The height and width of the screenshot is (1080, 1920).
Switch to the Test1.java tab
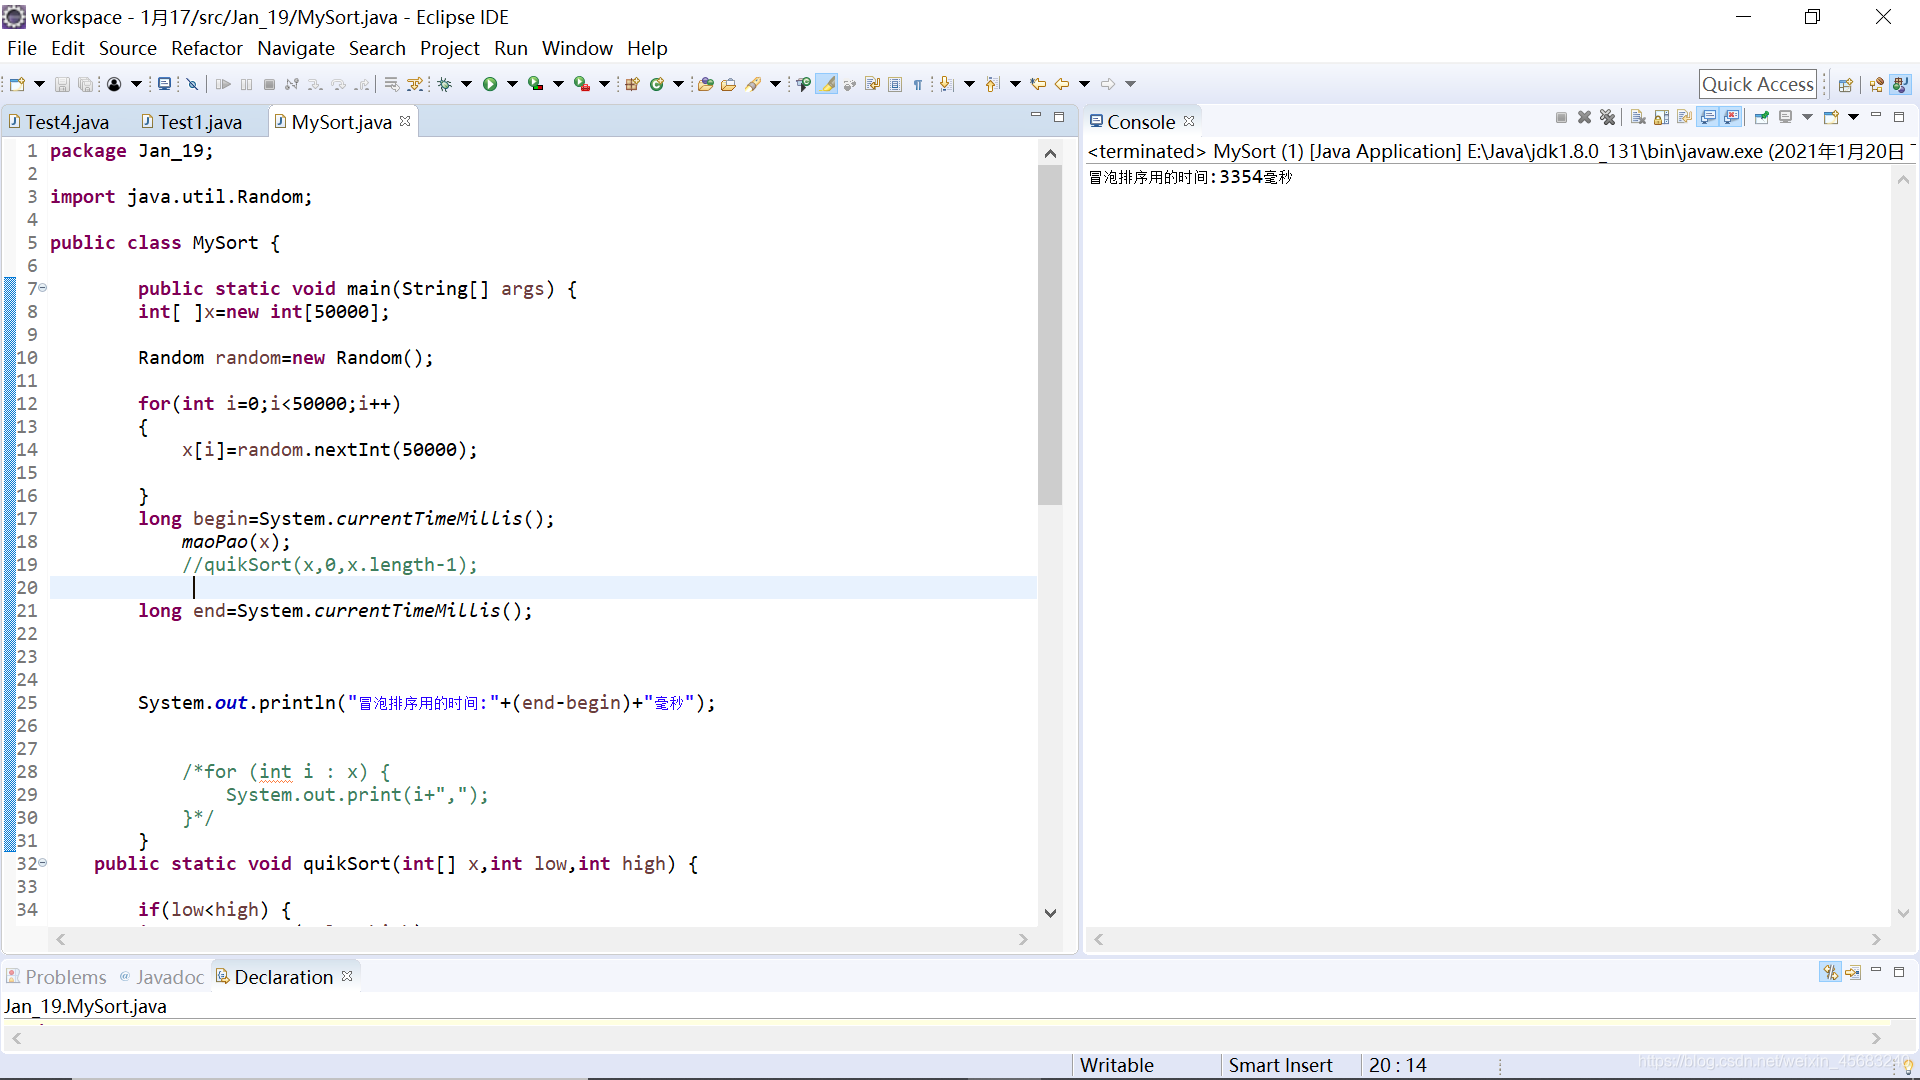[199, 122]
